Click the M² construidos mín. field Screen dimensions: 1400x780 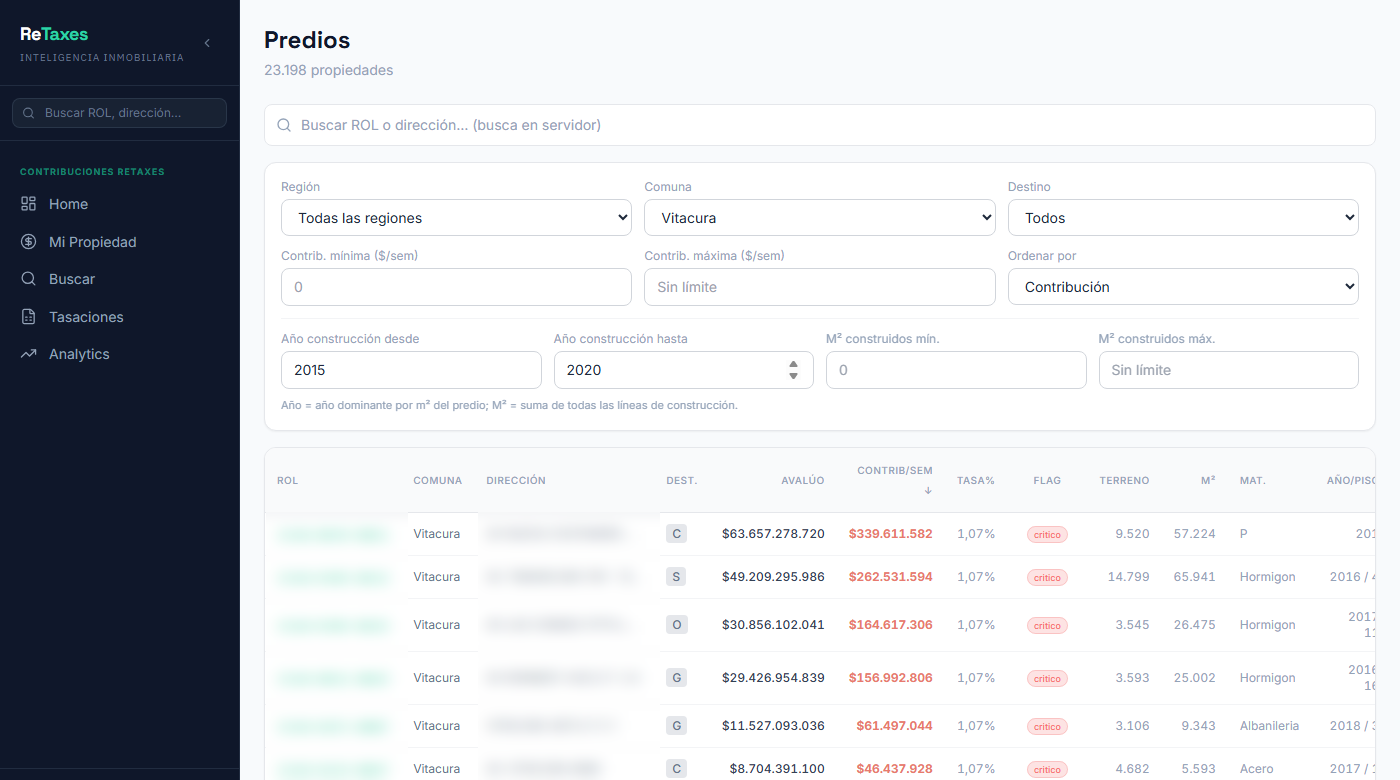[956, 370]
